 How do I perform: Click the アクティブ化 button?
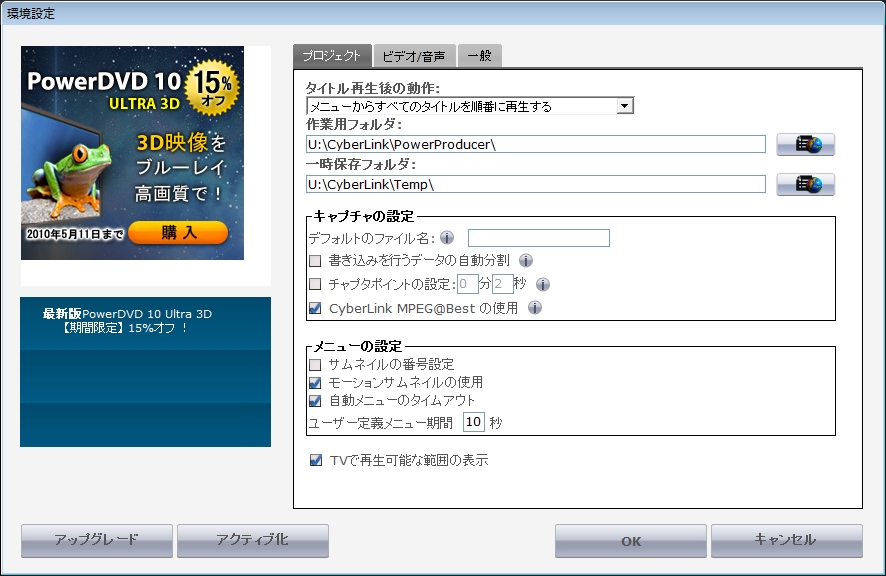(x=253, y=541)
